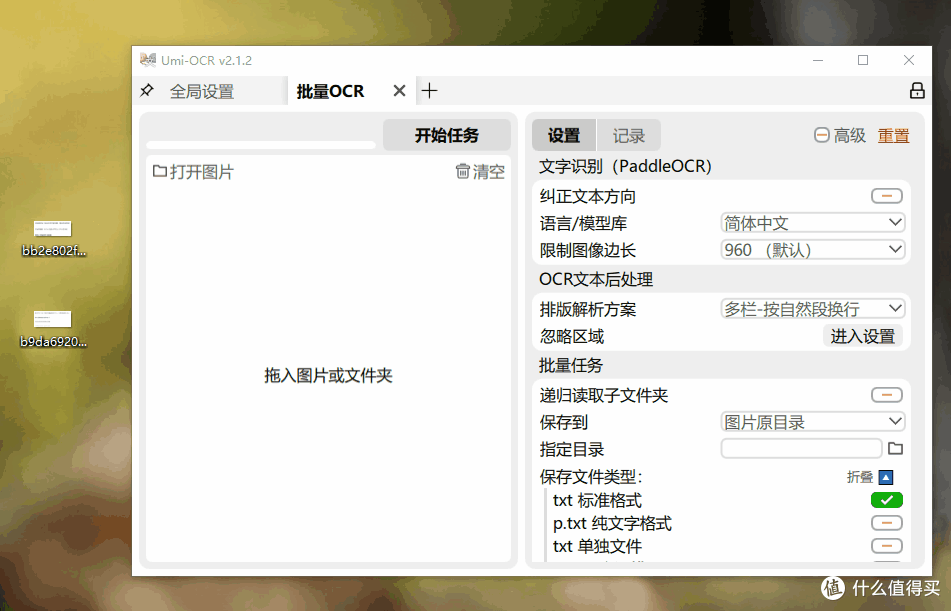
Task: Minimize the Umi-OCR window
Action: tap(818, 60)
